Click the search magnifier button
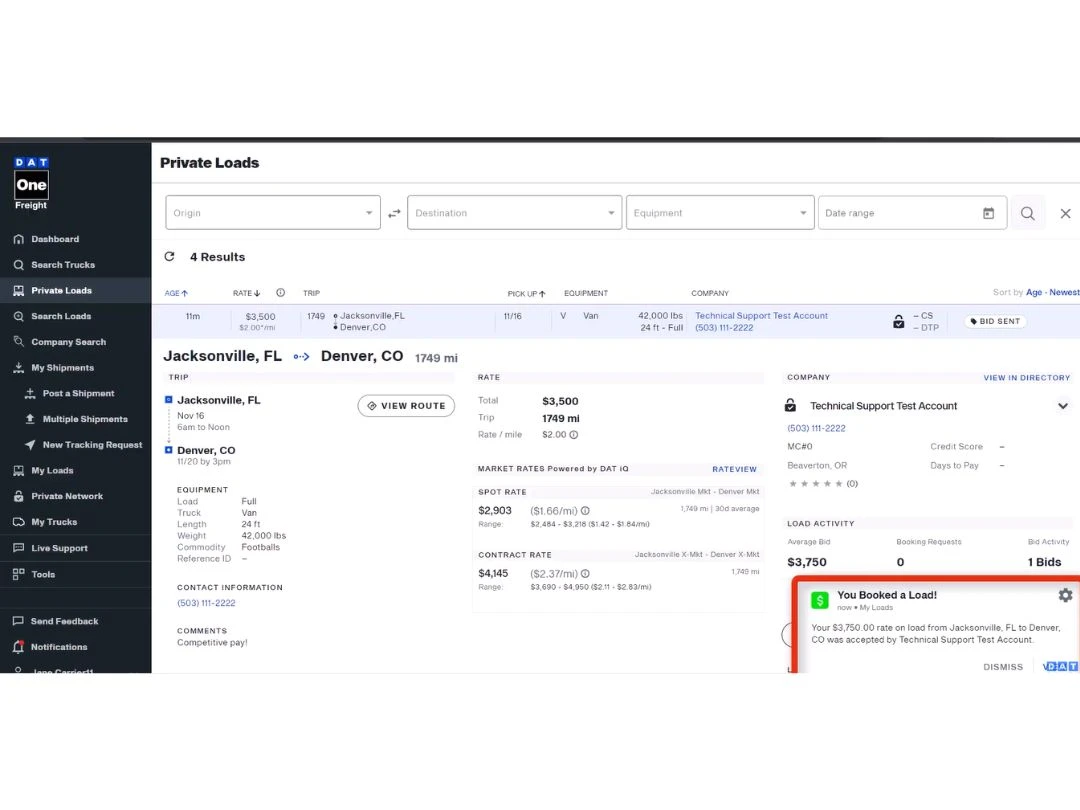 pos(1027,213)
